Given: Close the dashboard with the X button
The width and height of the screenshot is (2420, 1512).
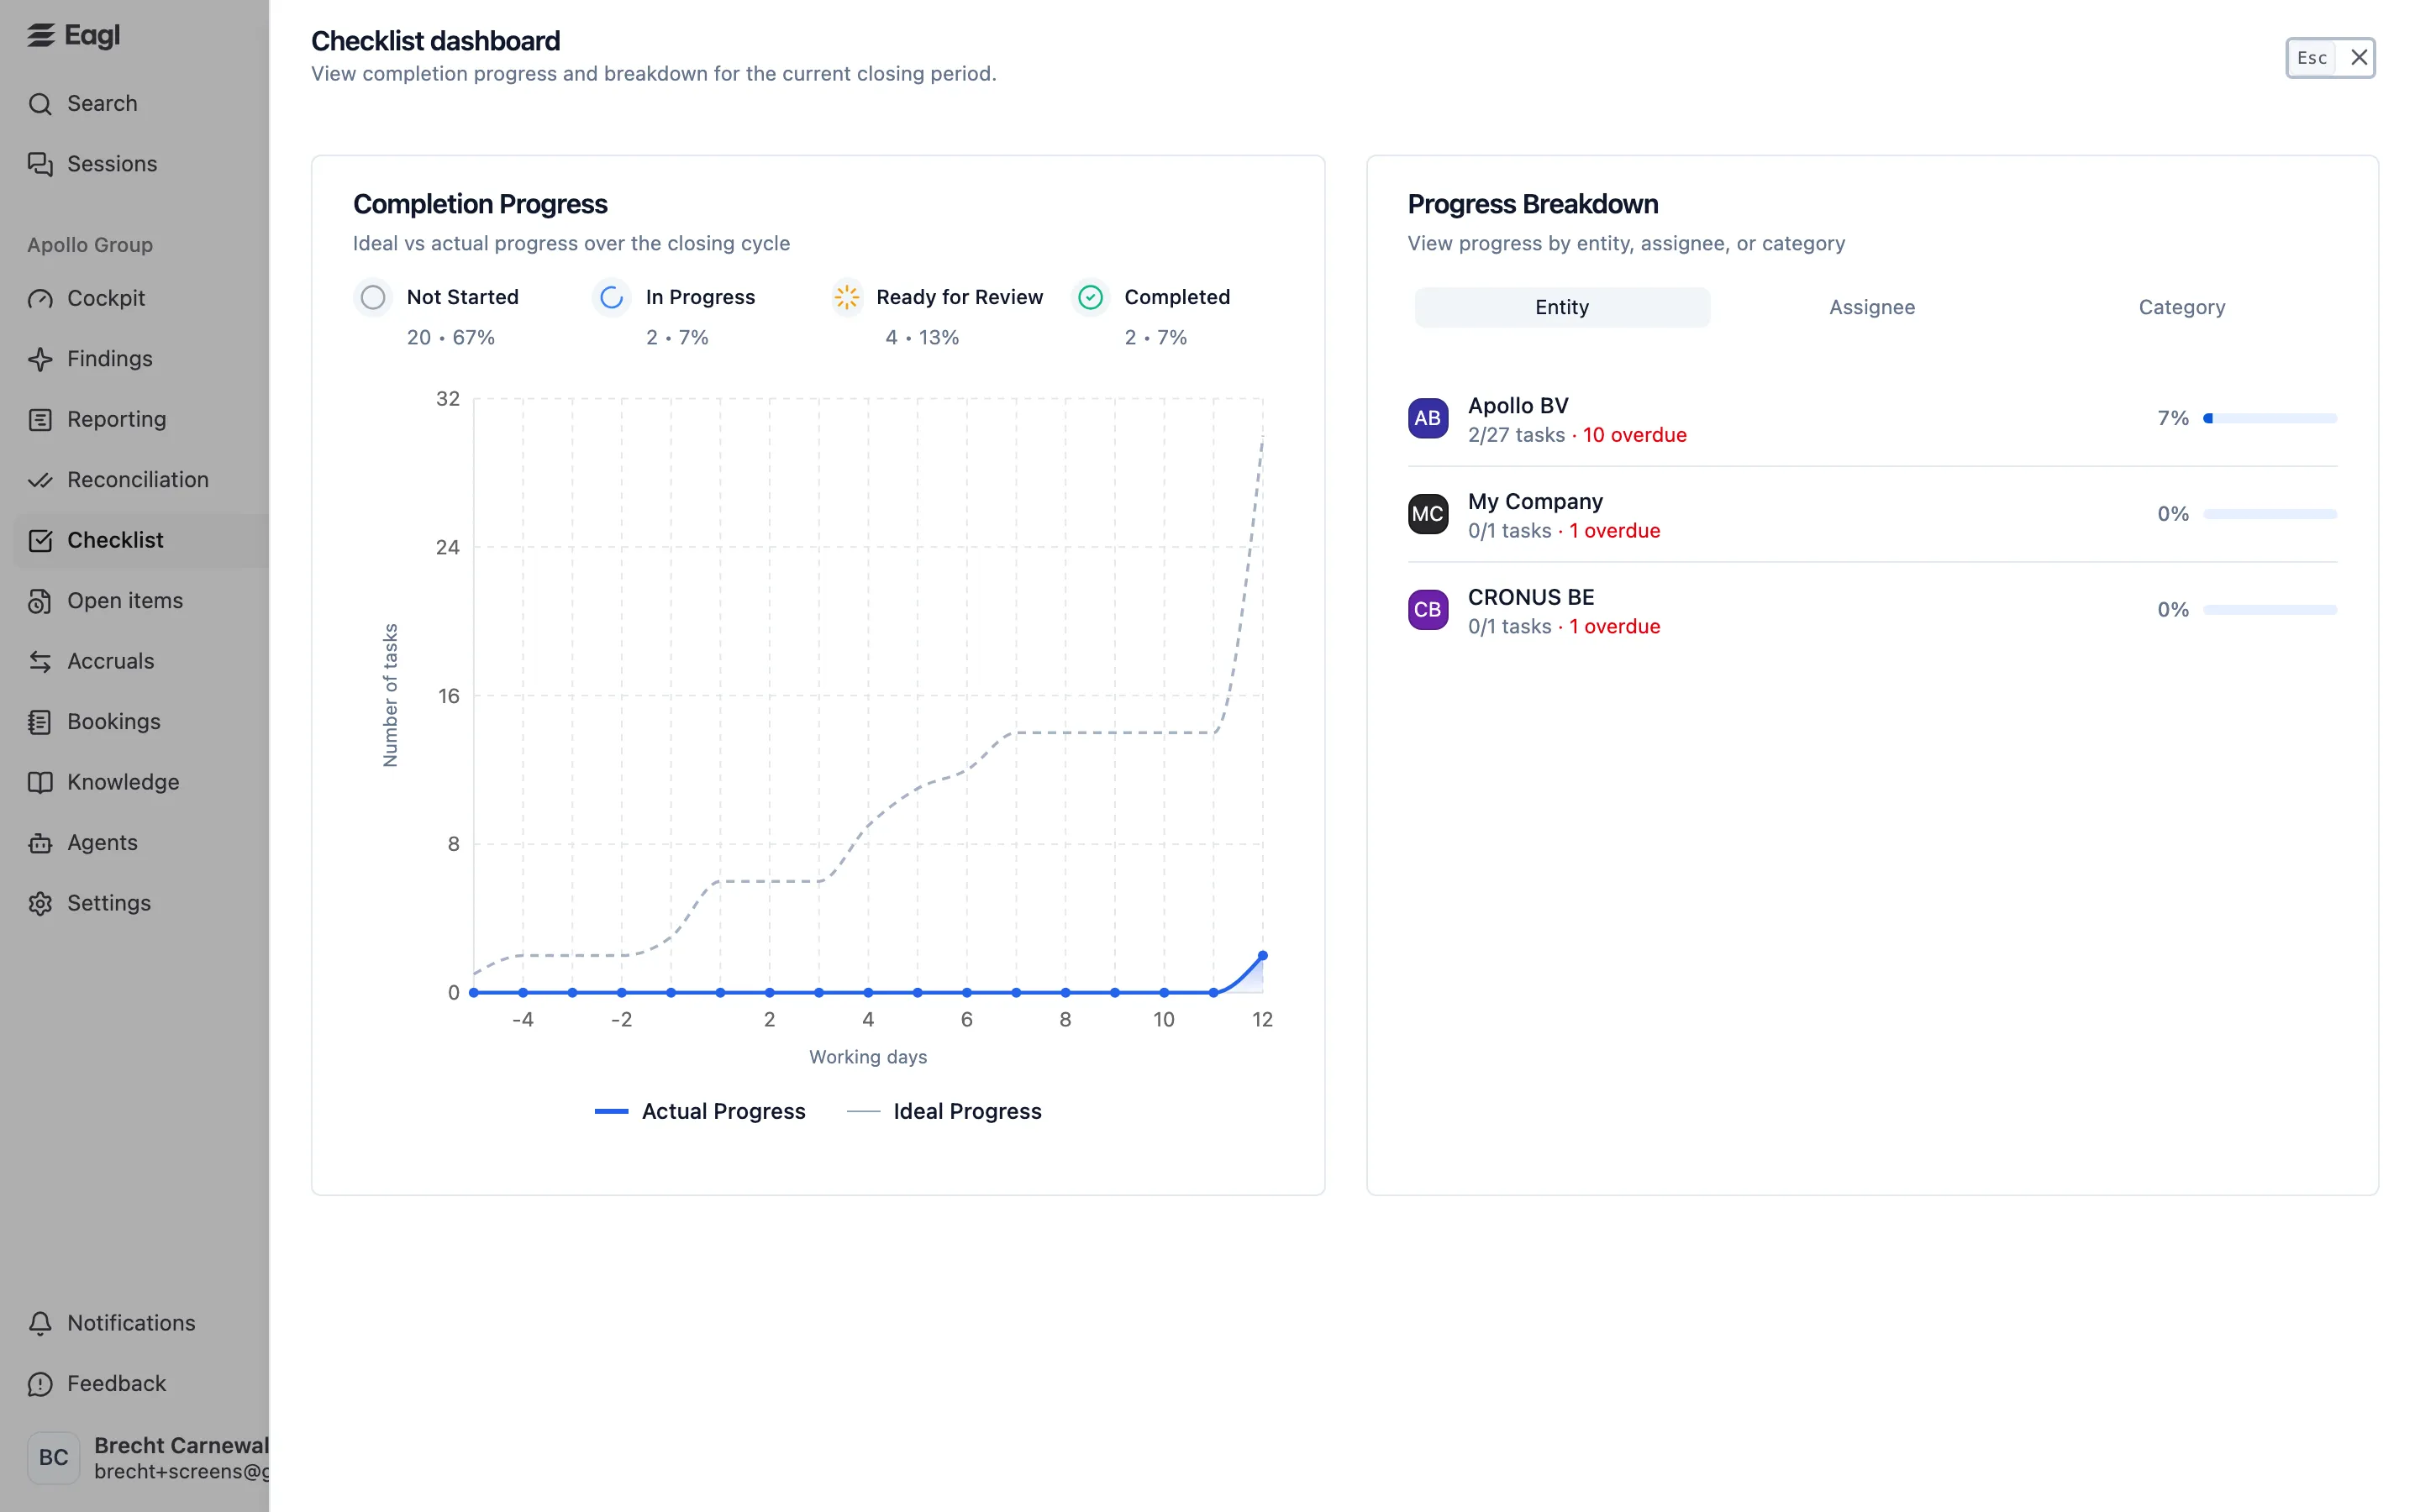Looking at the screenshot, I should click(2359, 58).
